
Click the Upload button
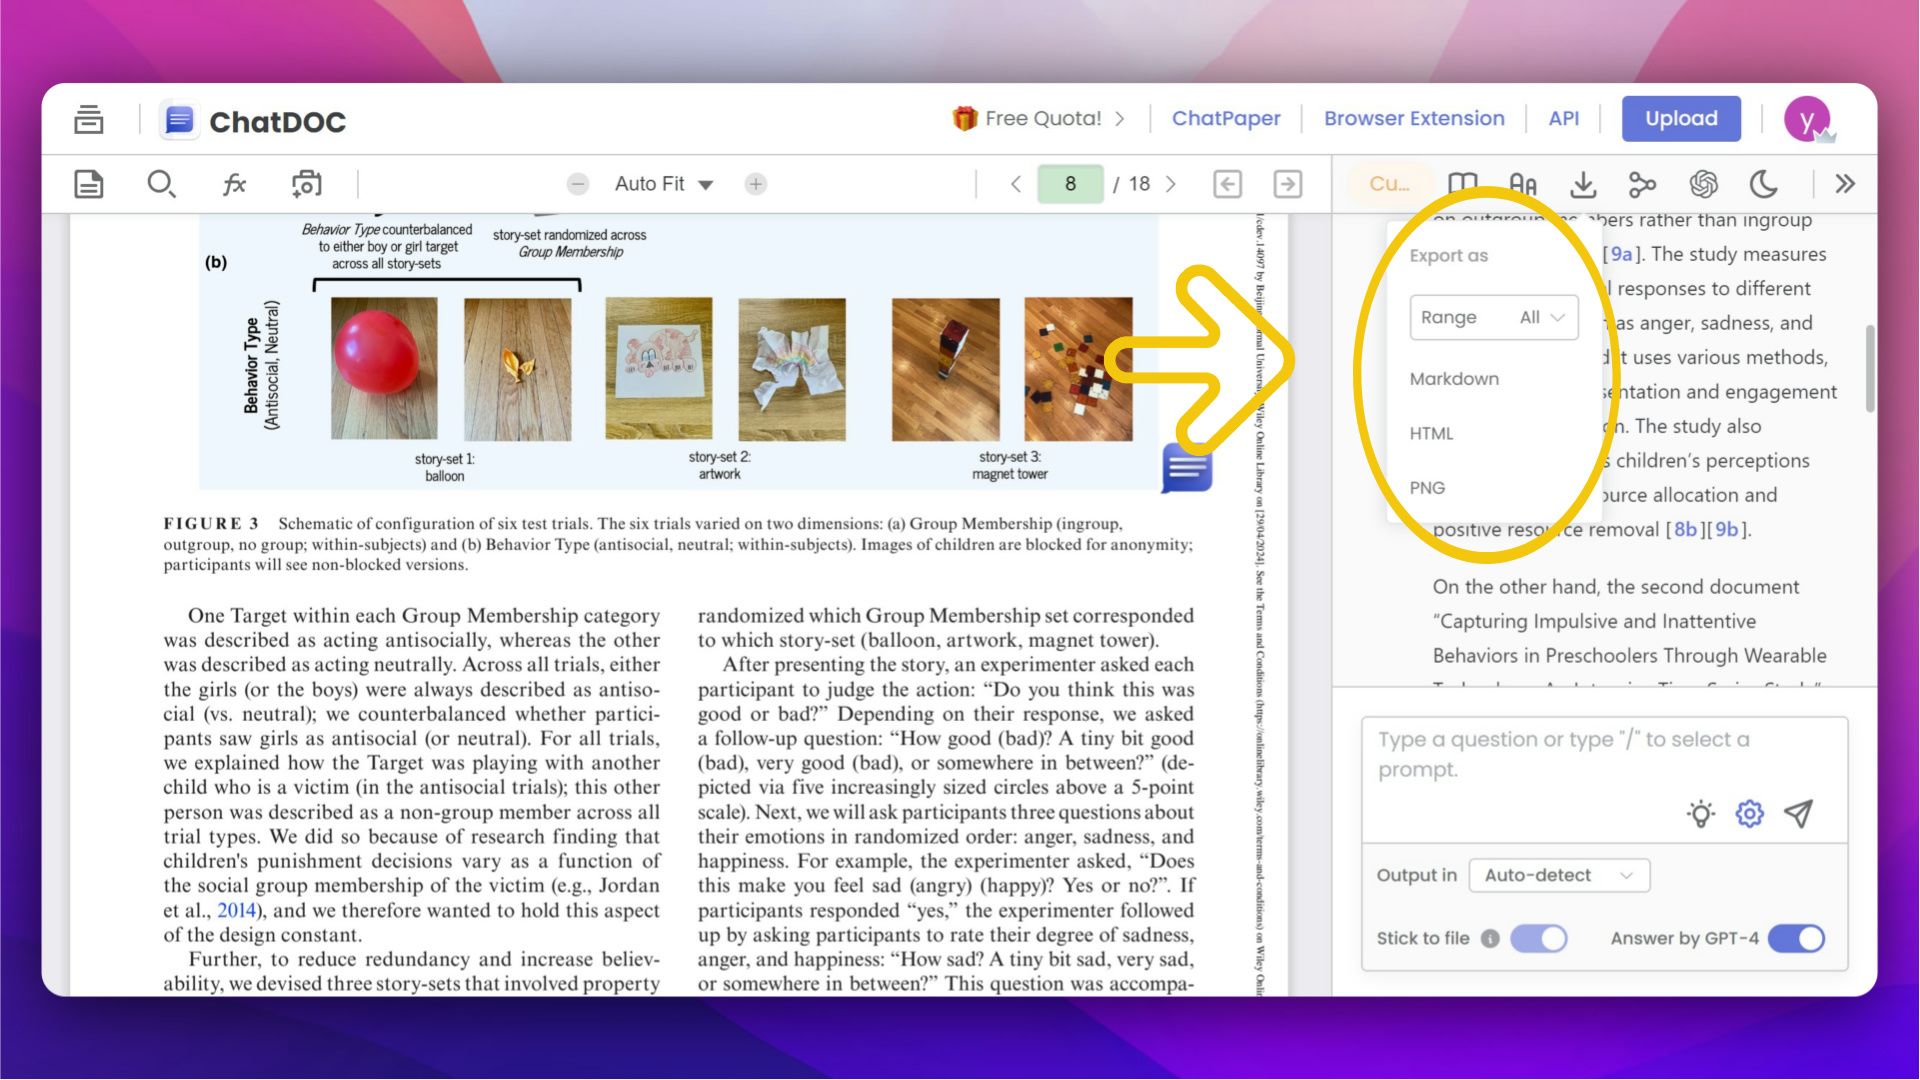point(1680,118)
